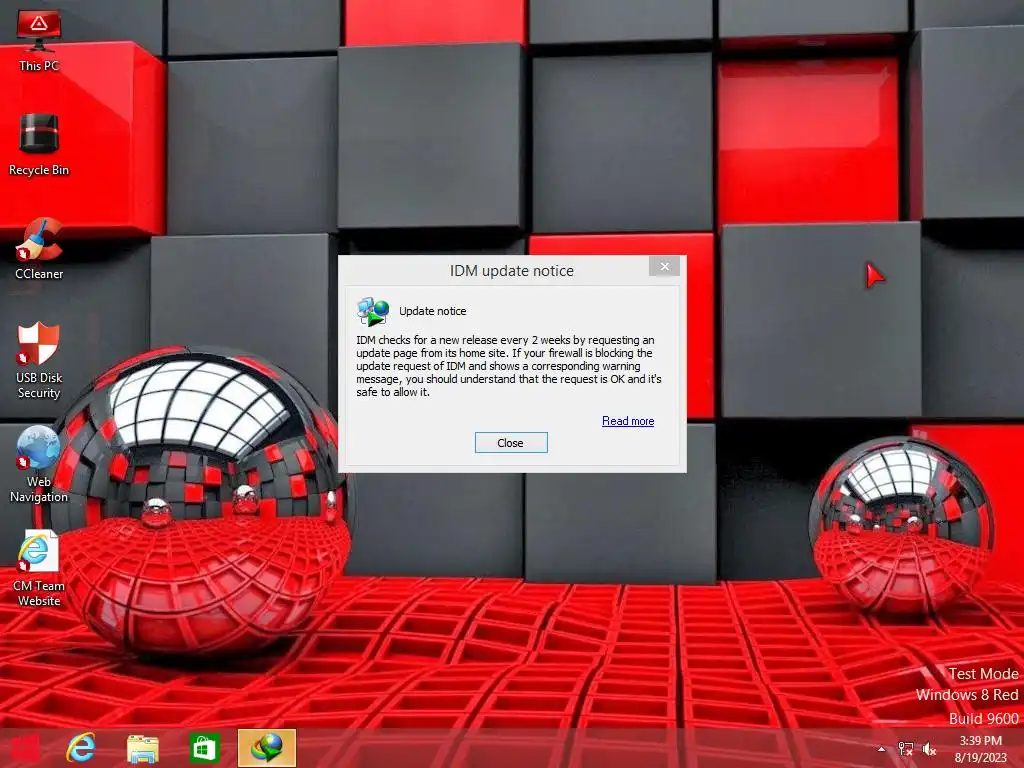Open the network status tray icon
This screenshot has height=768, width=1024.
(905, 749)
